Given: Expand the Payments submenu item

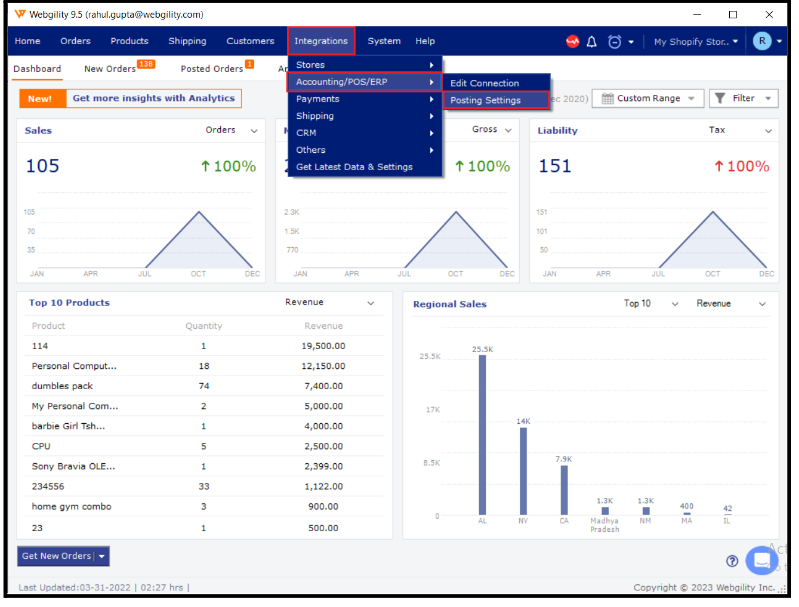Looking at the screenshot, I should tap(364, 99).
